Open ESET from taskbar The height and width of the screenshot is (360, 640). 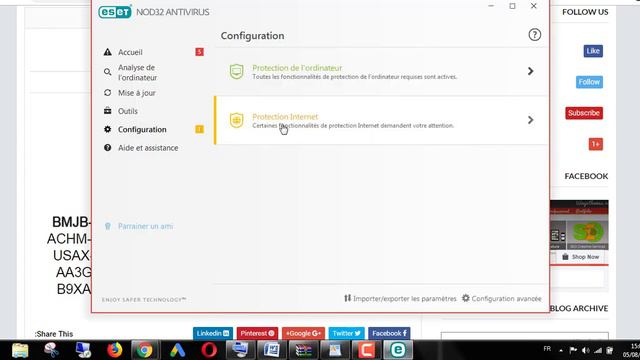[x=398, y=350]
